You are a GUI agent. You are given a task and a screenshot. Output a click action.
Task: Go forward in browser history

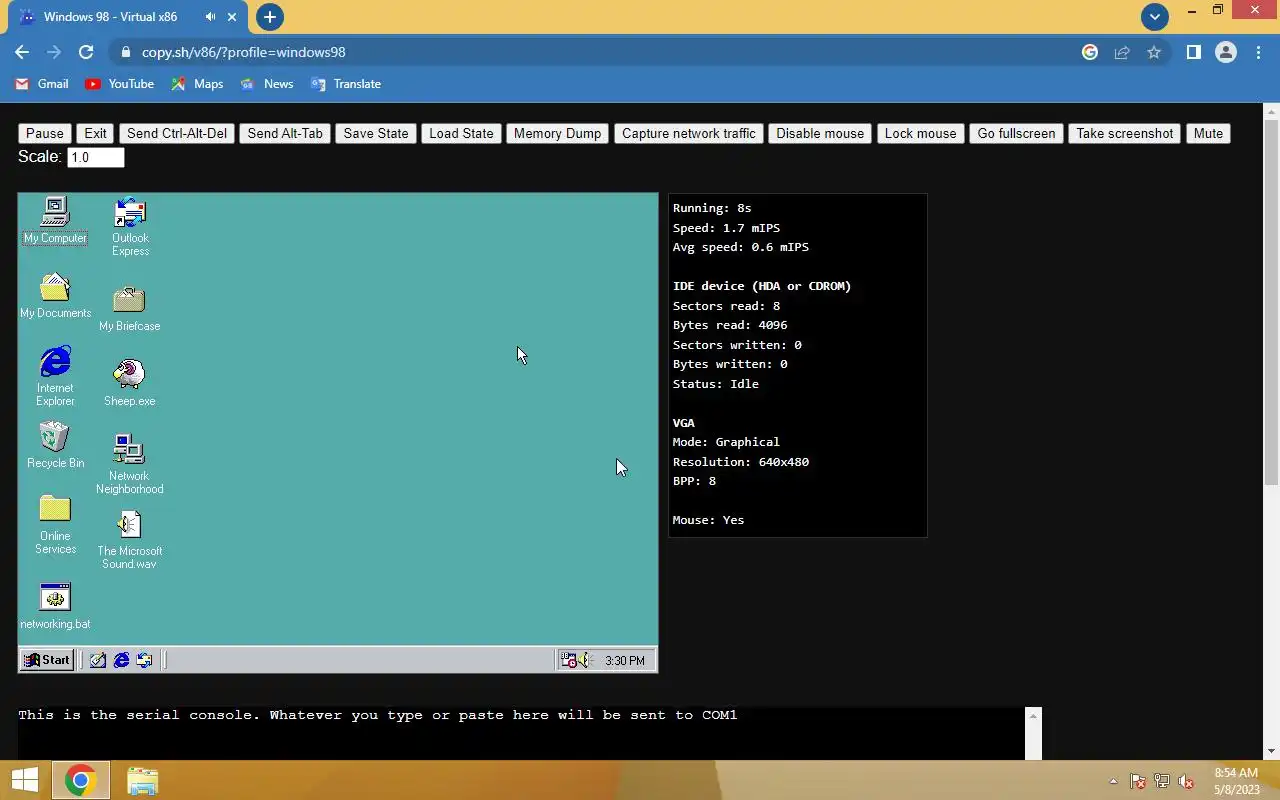coord(54,52)
